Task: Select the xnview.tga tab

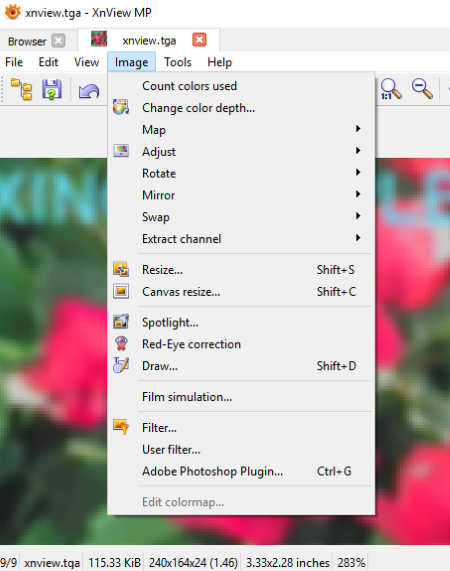Action: [x=149, y=40]
